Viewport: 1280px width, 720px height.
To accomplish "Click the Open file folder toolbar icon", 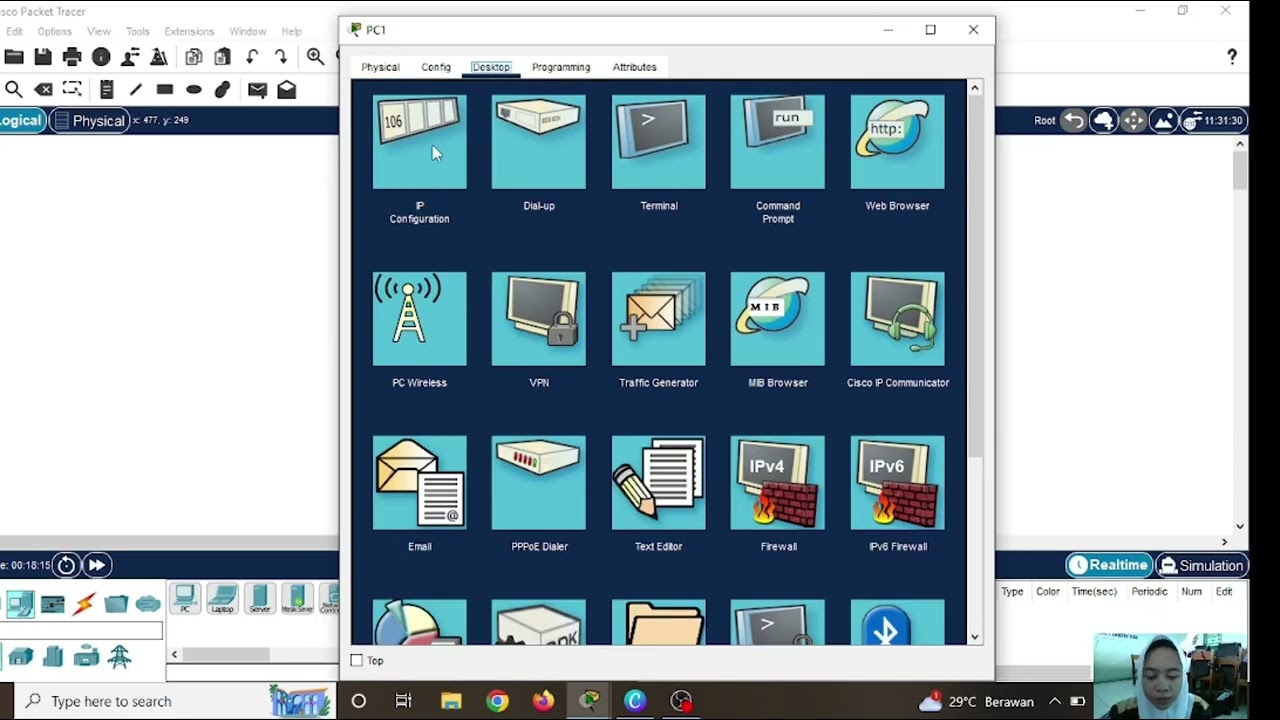I will click(x=14, y=57).
